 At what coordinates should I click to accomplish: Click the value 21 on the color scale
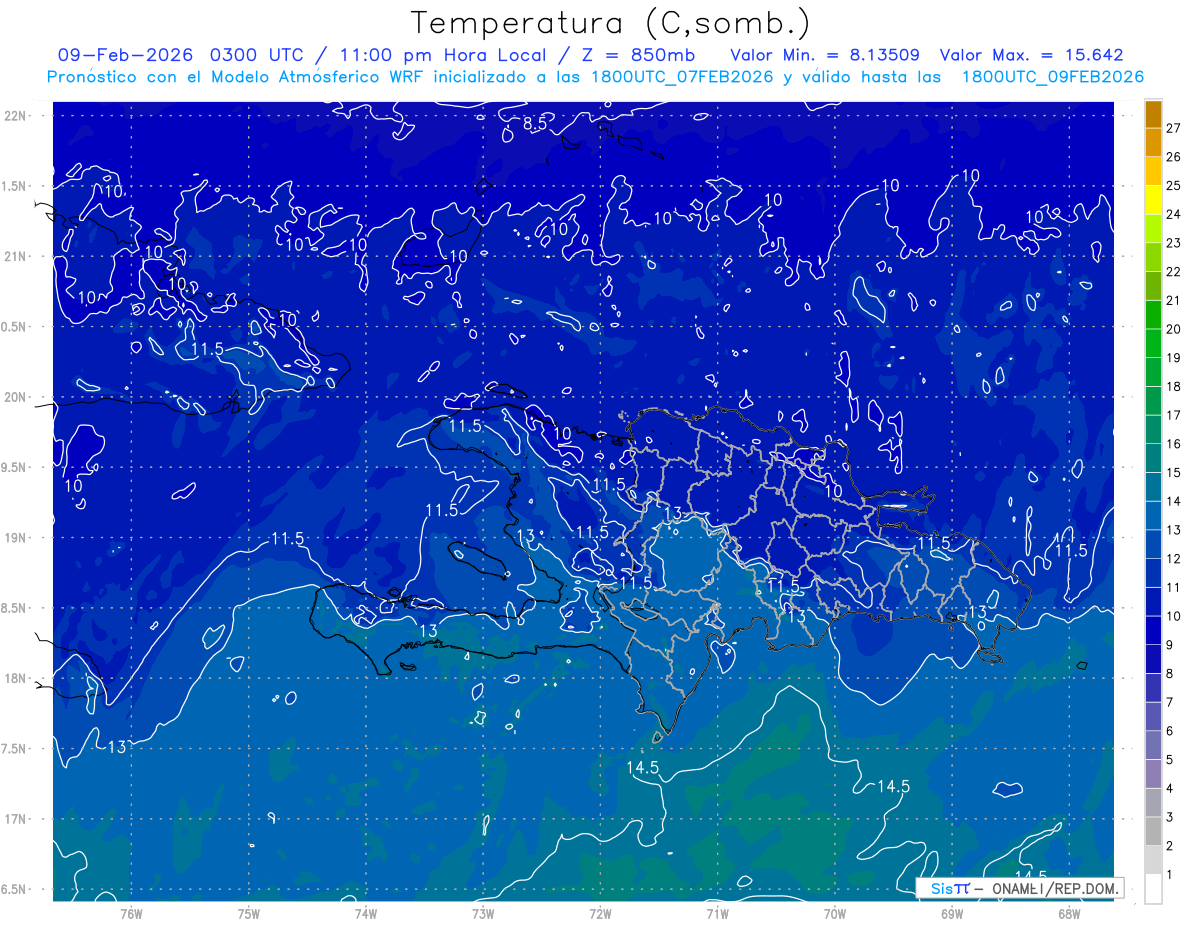[x=1174, y=300]
